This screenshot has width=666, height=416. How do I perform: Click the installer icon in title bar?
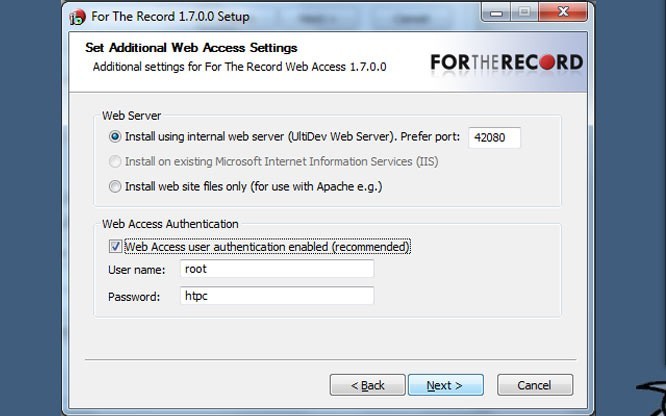pos(78,17)
